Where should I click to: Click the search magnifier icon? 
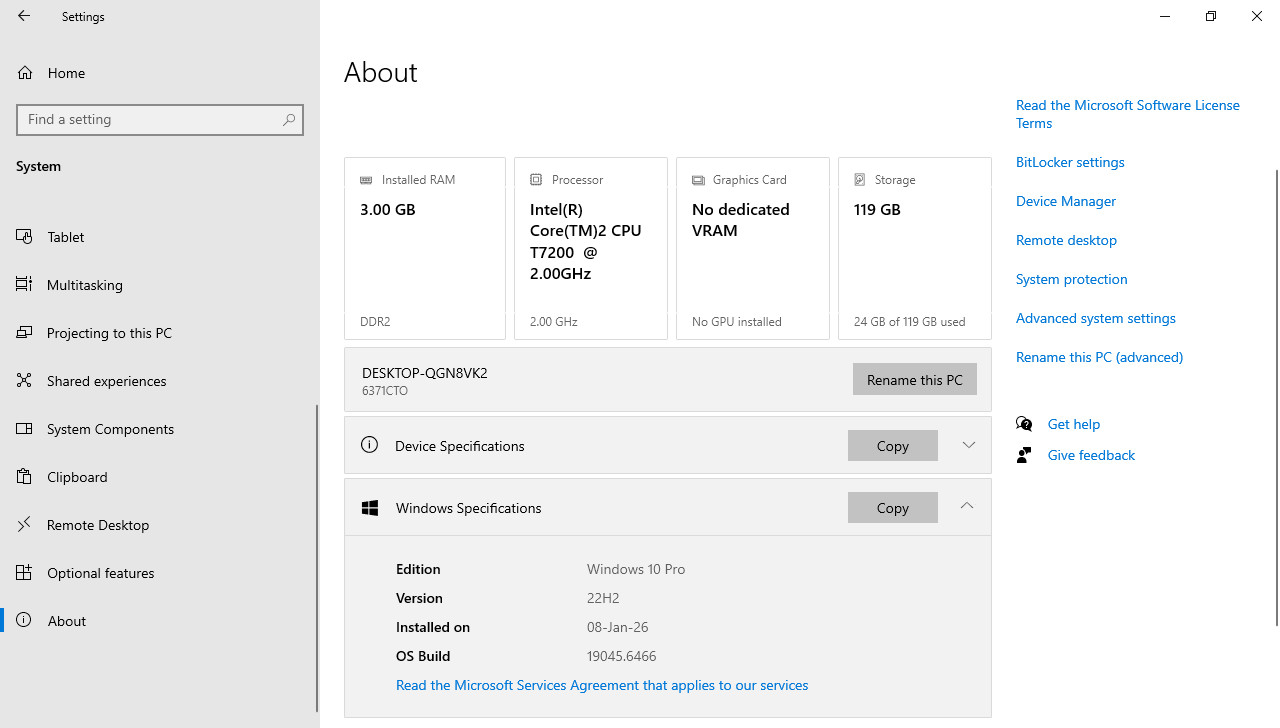289,120
